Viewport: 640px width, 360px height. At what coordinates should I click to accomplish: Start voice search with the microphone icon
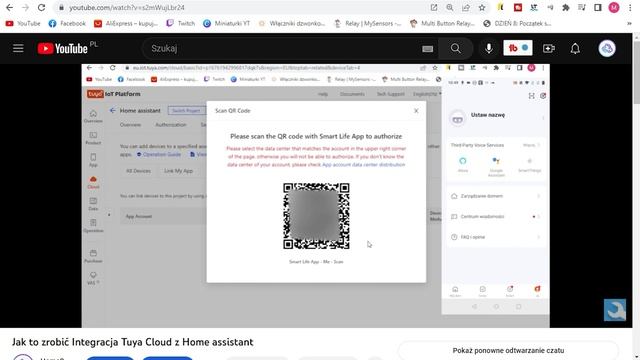pos(489,48)
